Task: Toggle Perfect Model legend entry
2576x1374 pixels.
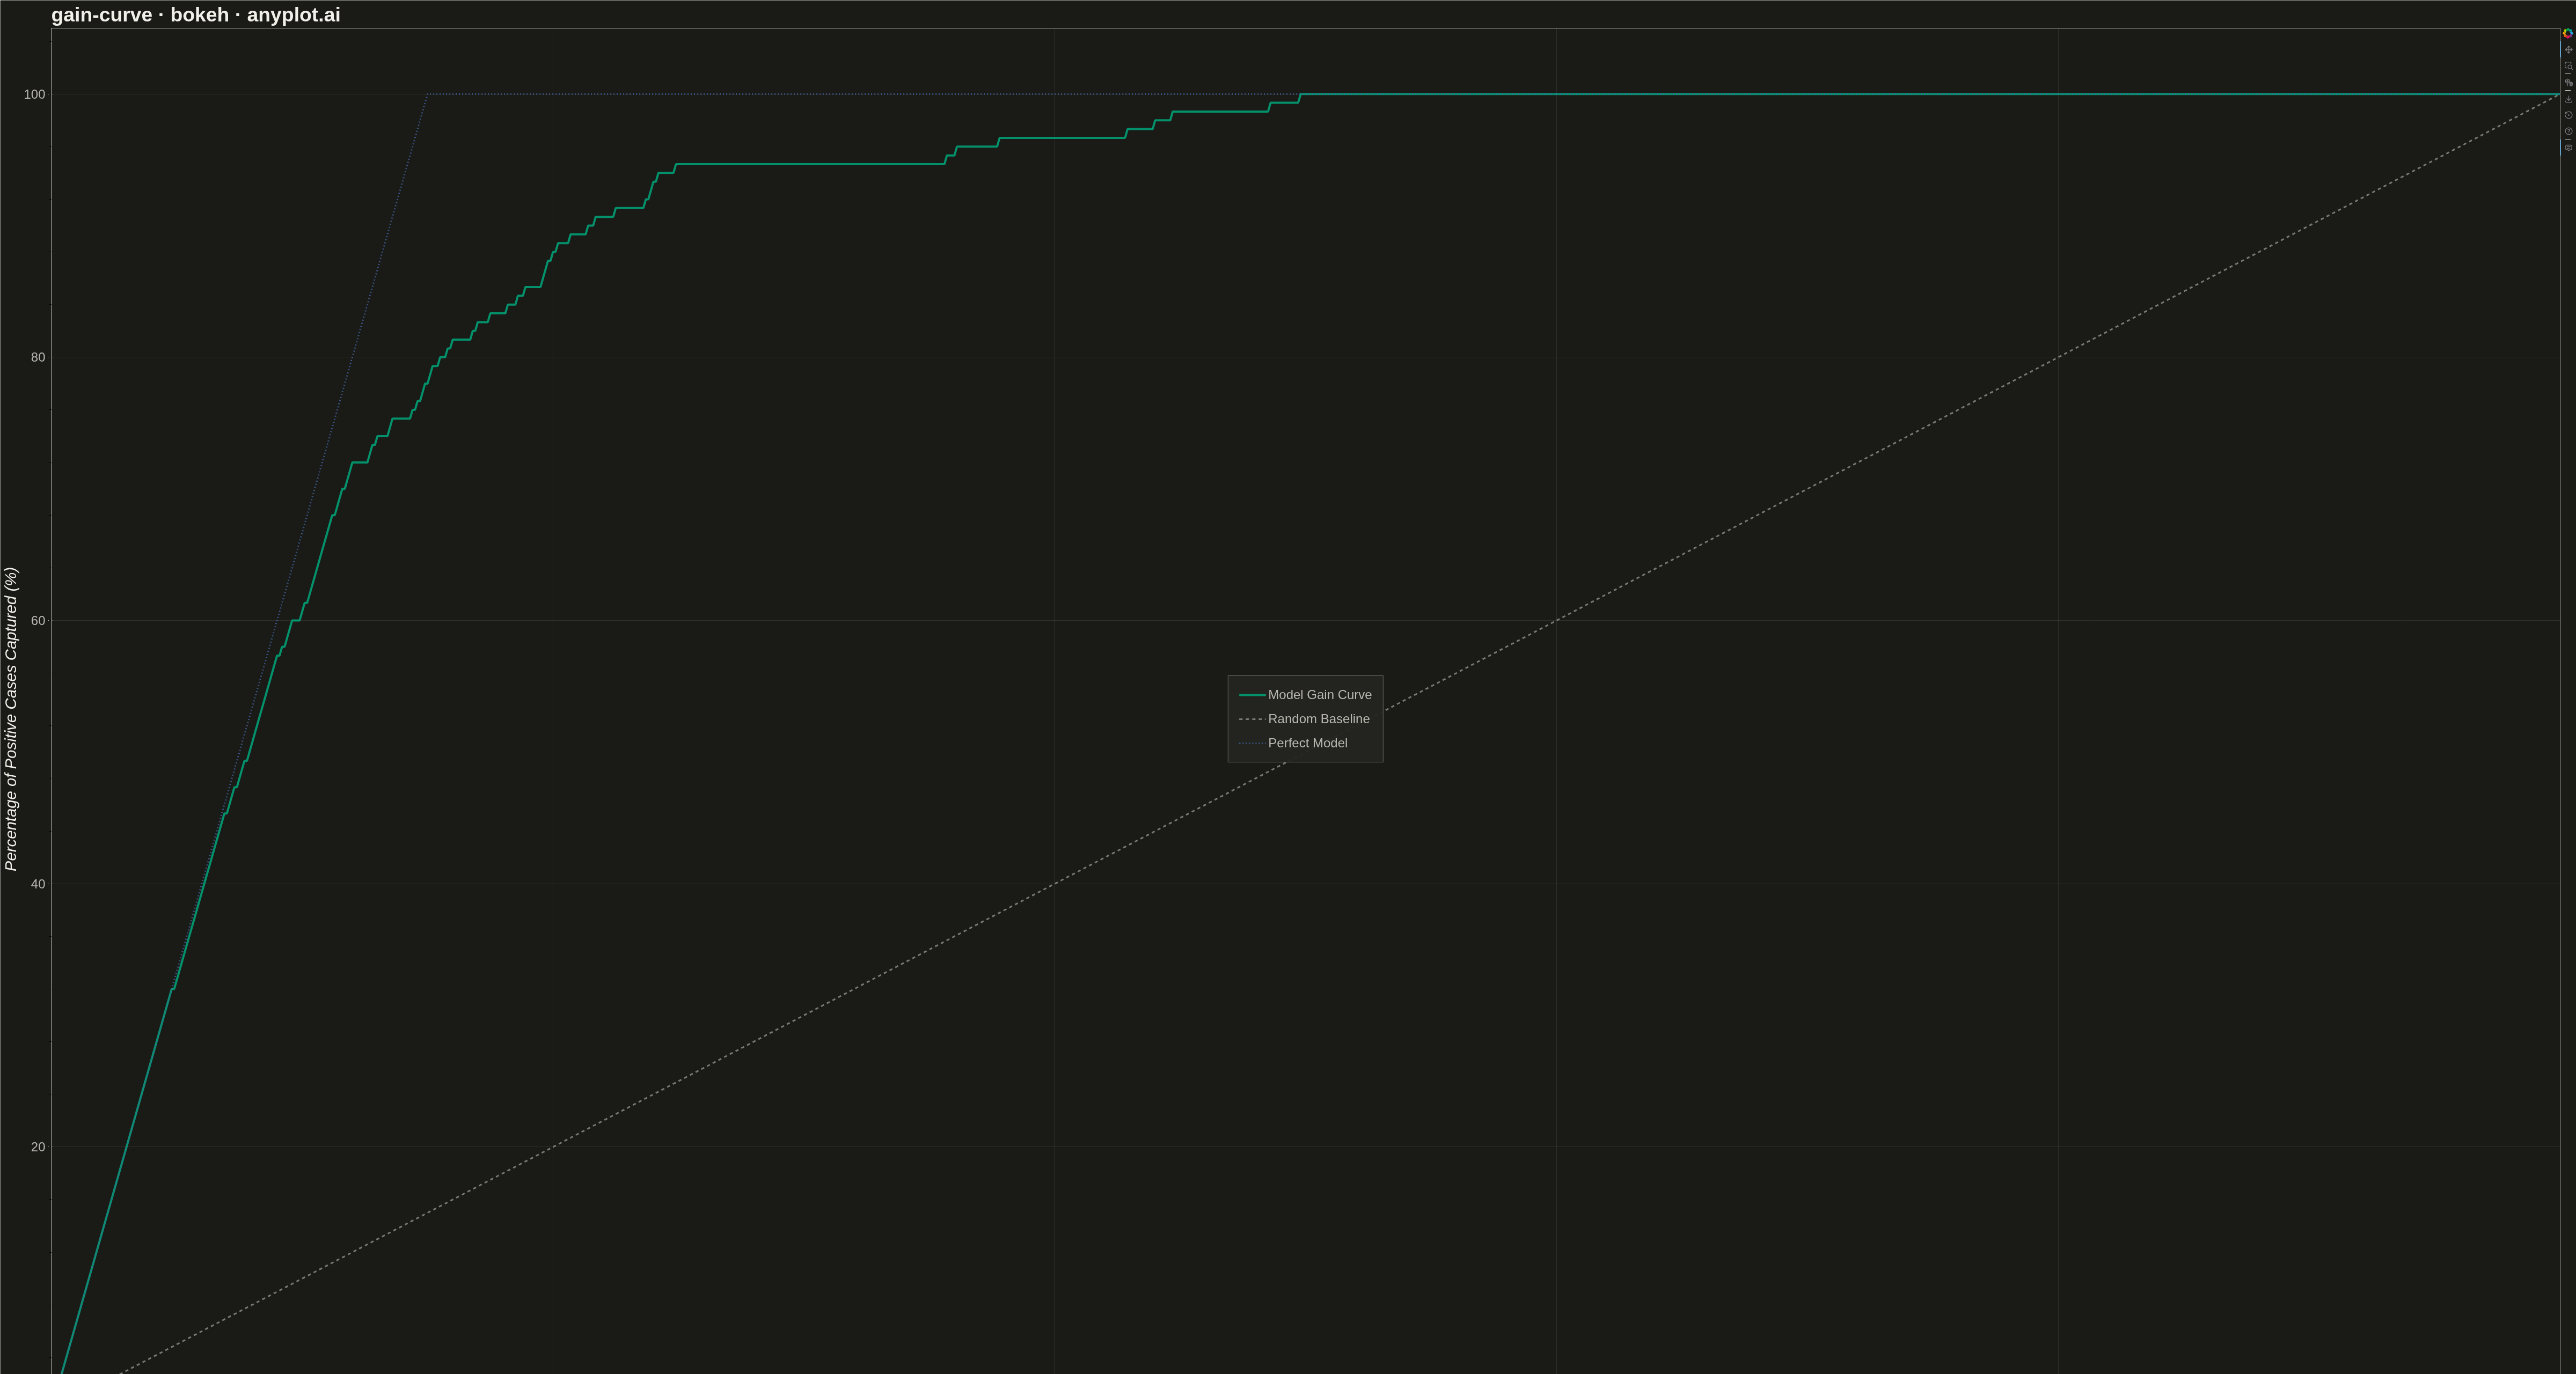Action: coord(1293,742)
